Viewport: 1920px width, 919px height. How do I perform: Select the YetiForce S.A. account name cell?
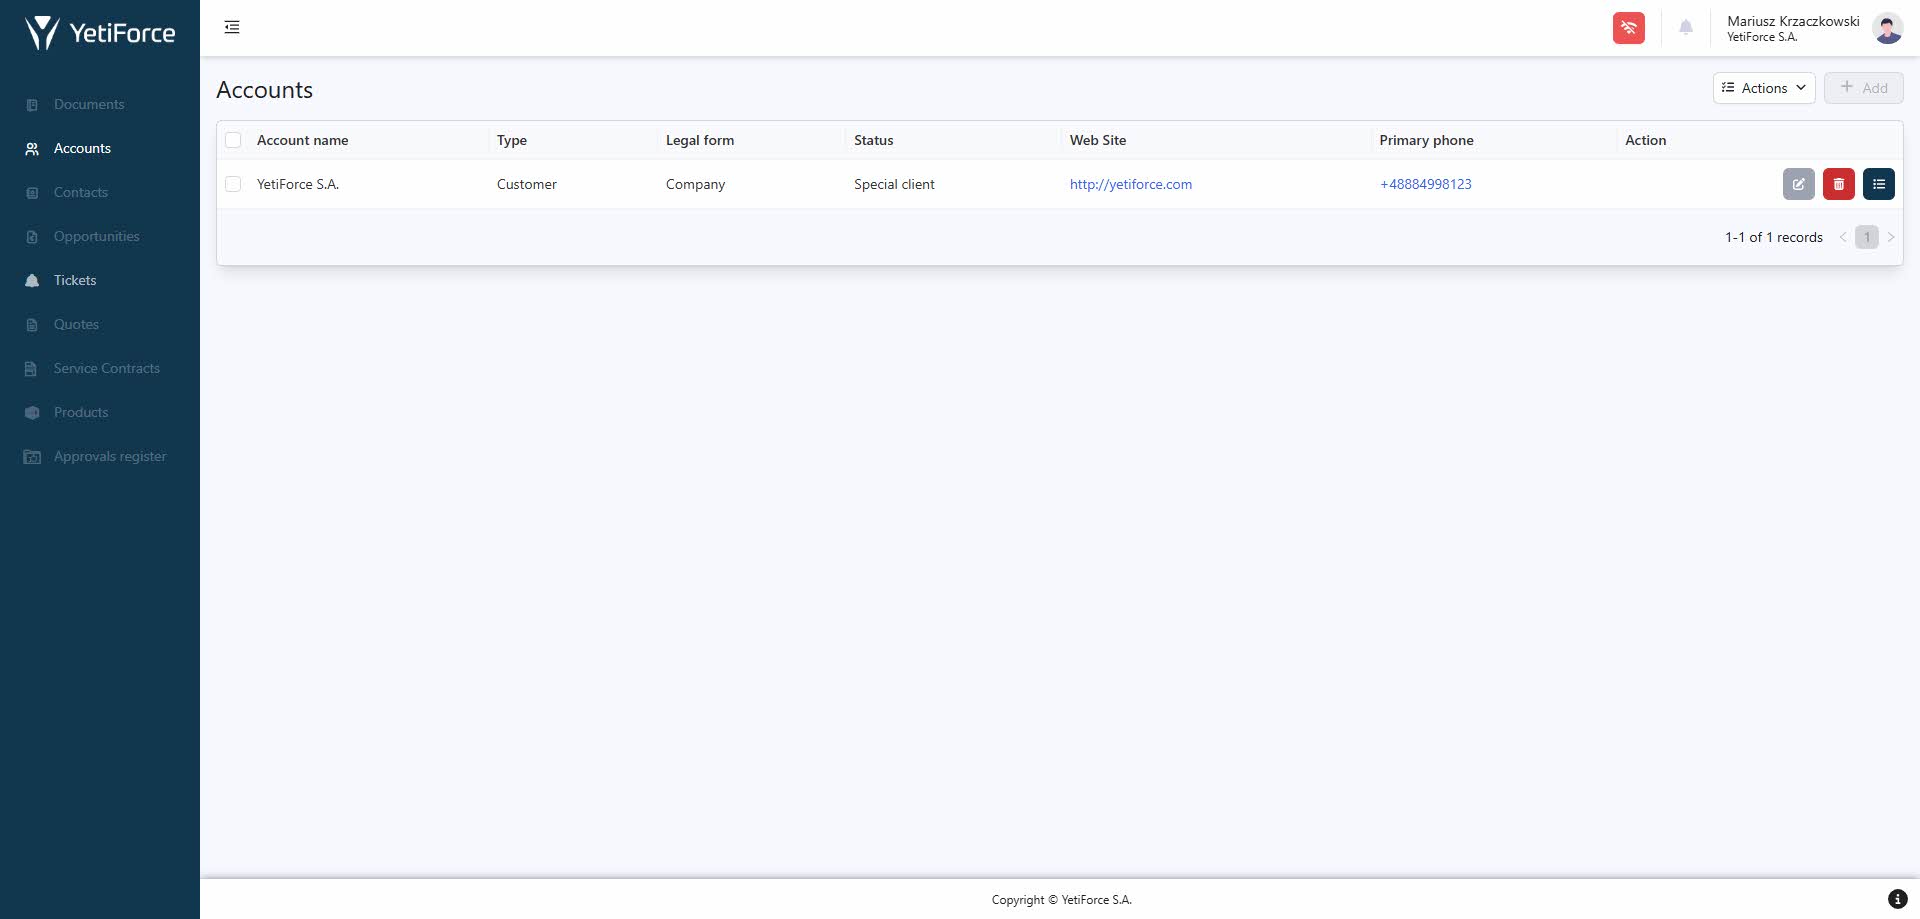298,184
